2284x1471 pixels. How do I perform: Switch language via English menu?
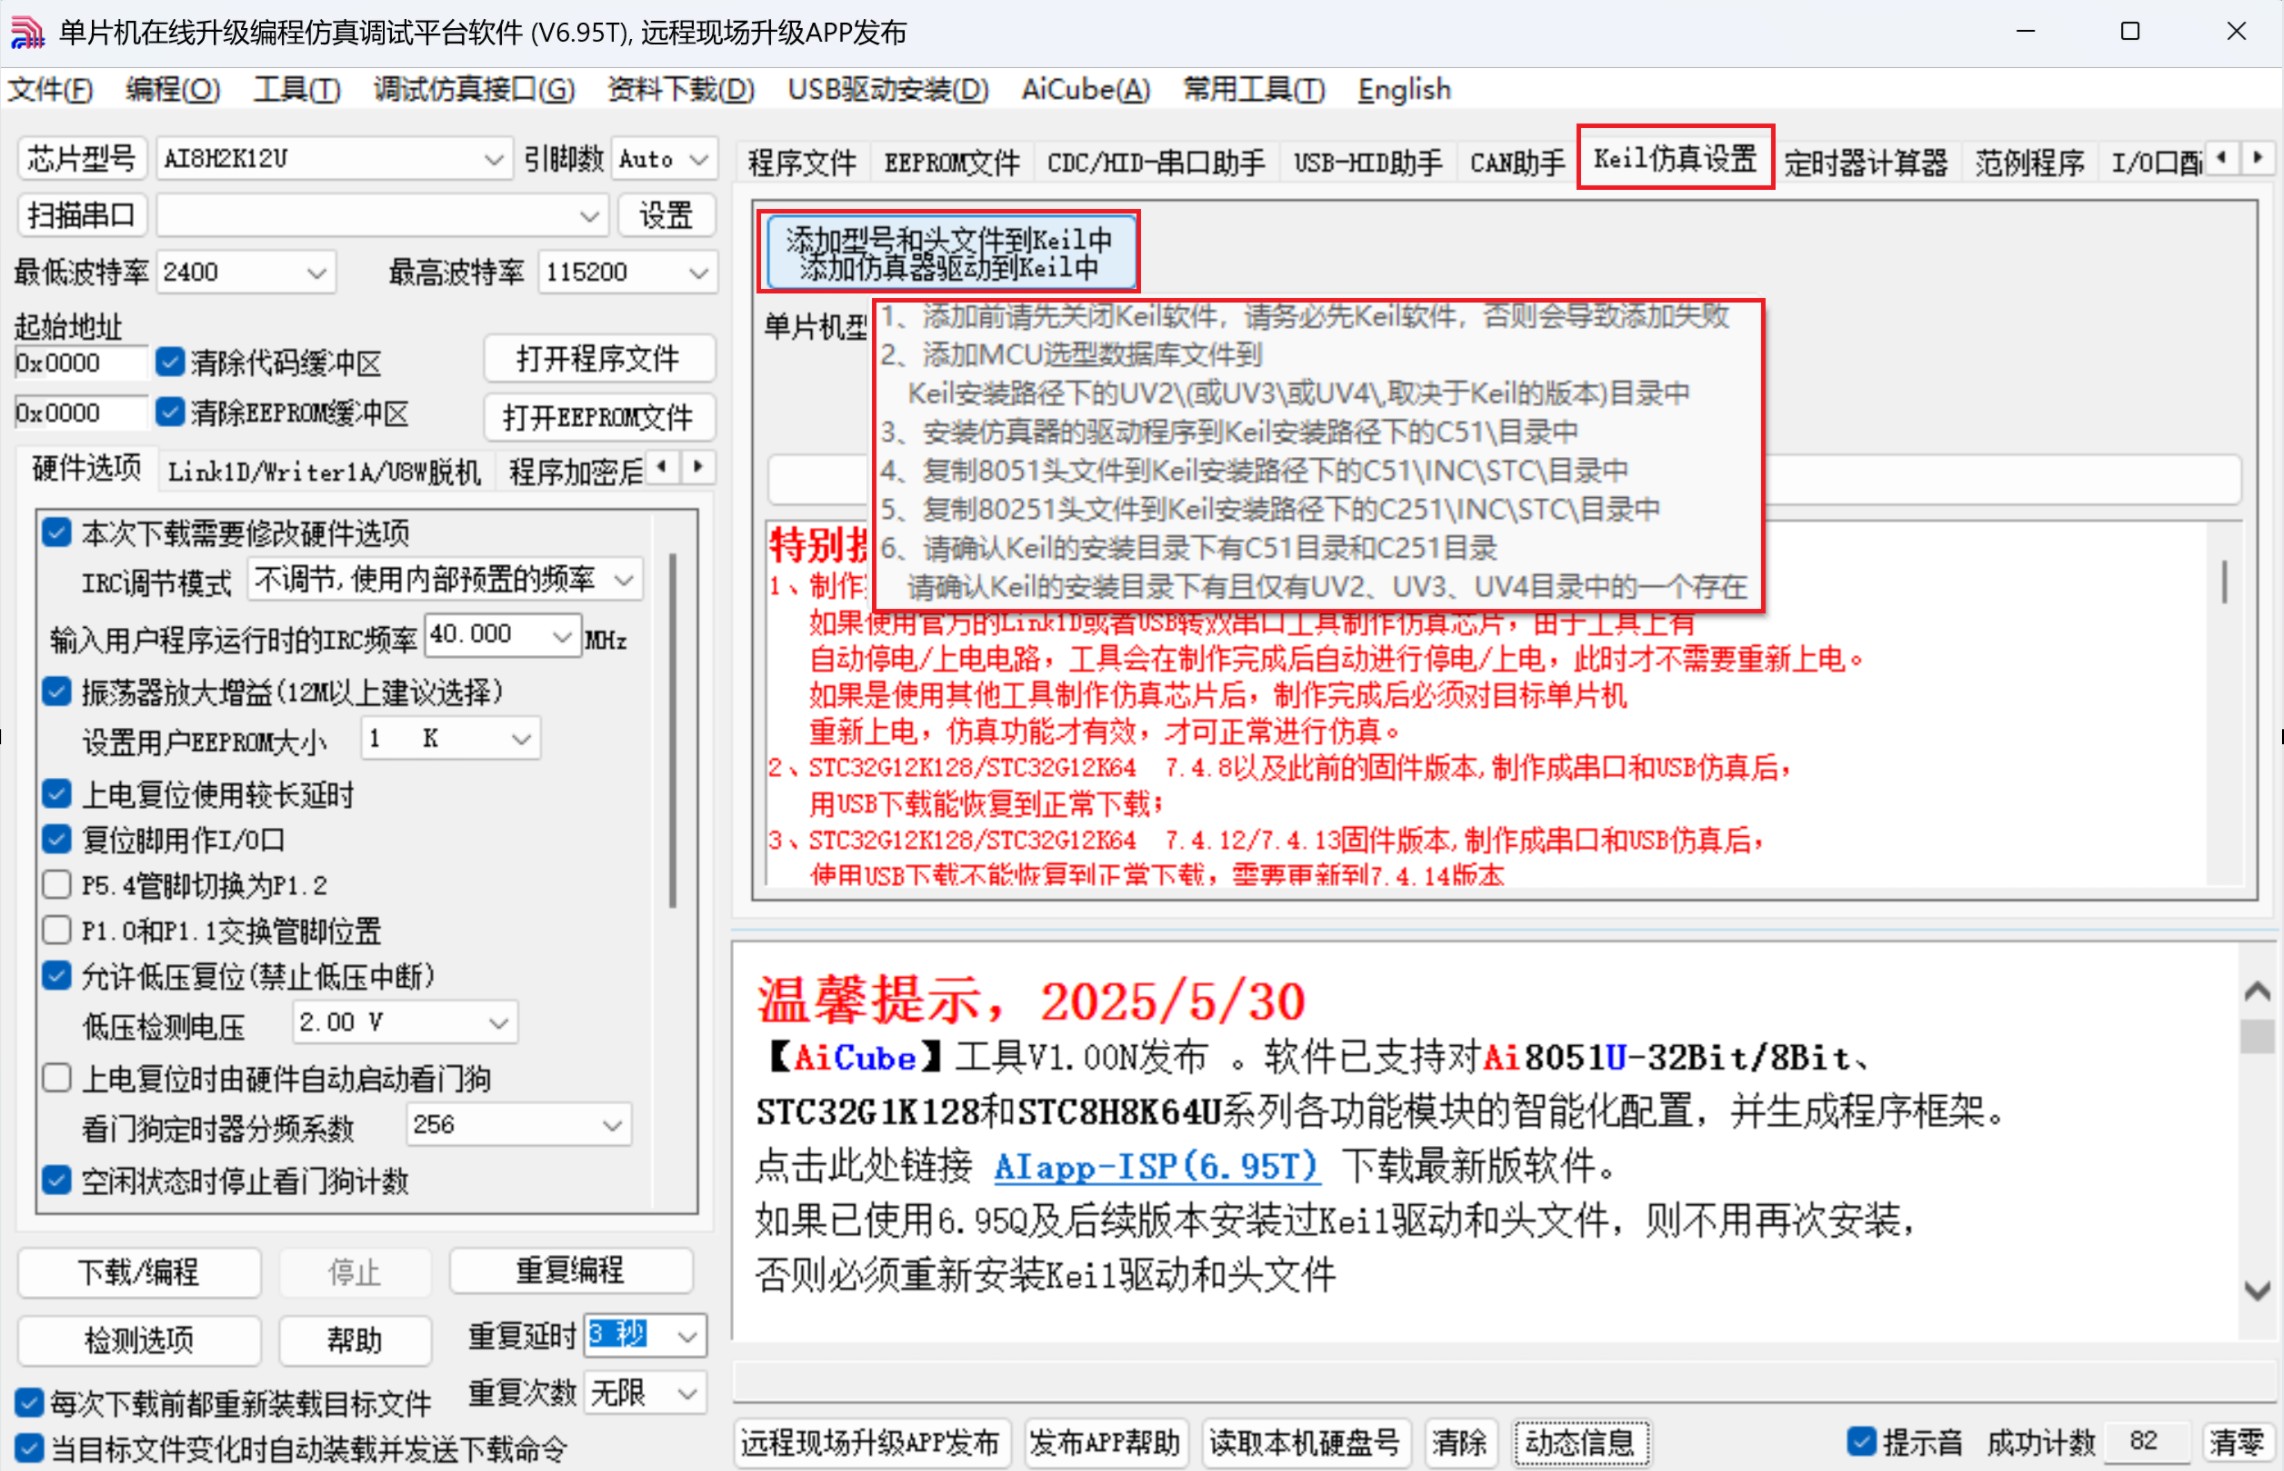pos(1404,90)
